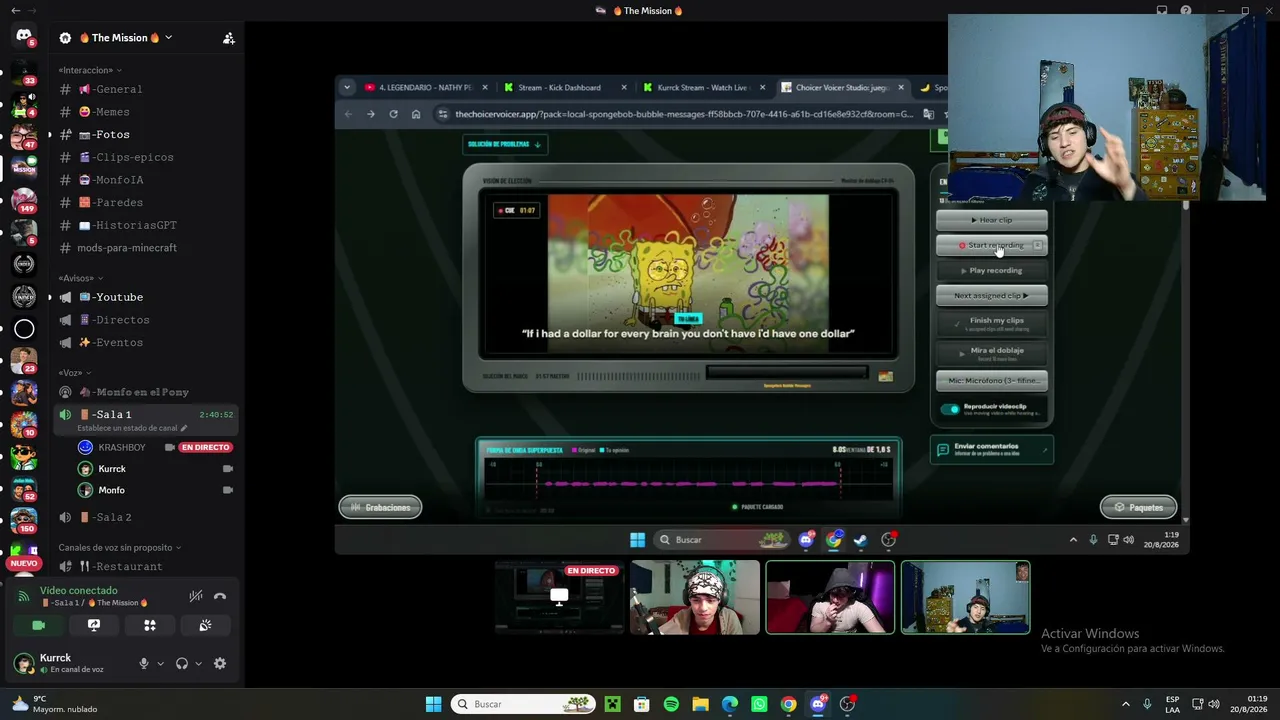Open Discord direct messages home icon
This screenshot has width=1280, height=720.
[24, 36]
